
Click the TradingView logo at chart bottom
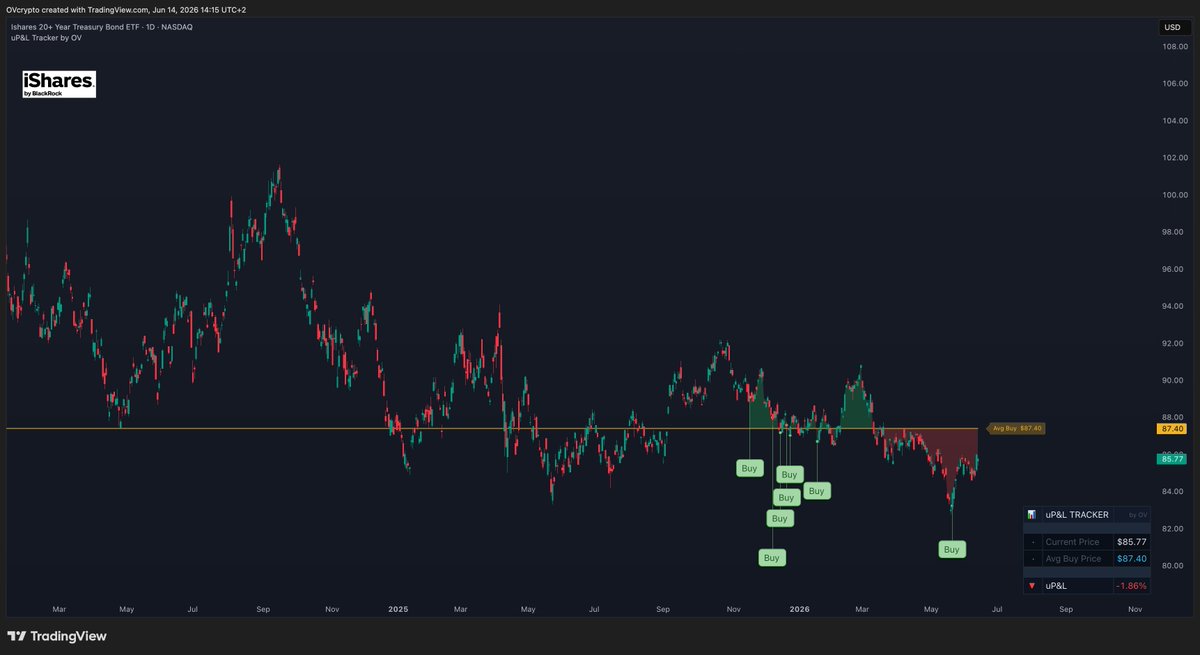click(57, 636)
